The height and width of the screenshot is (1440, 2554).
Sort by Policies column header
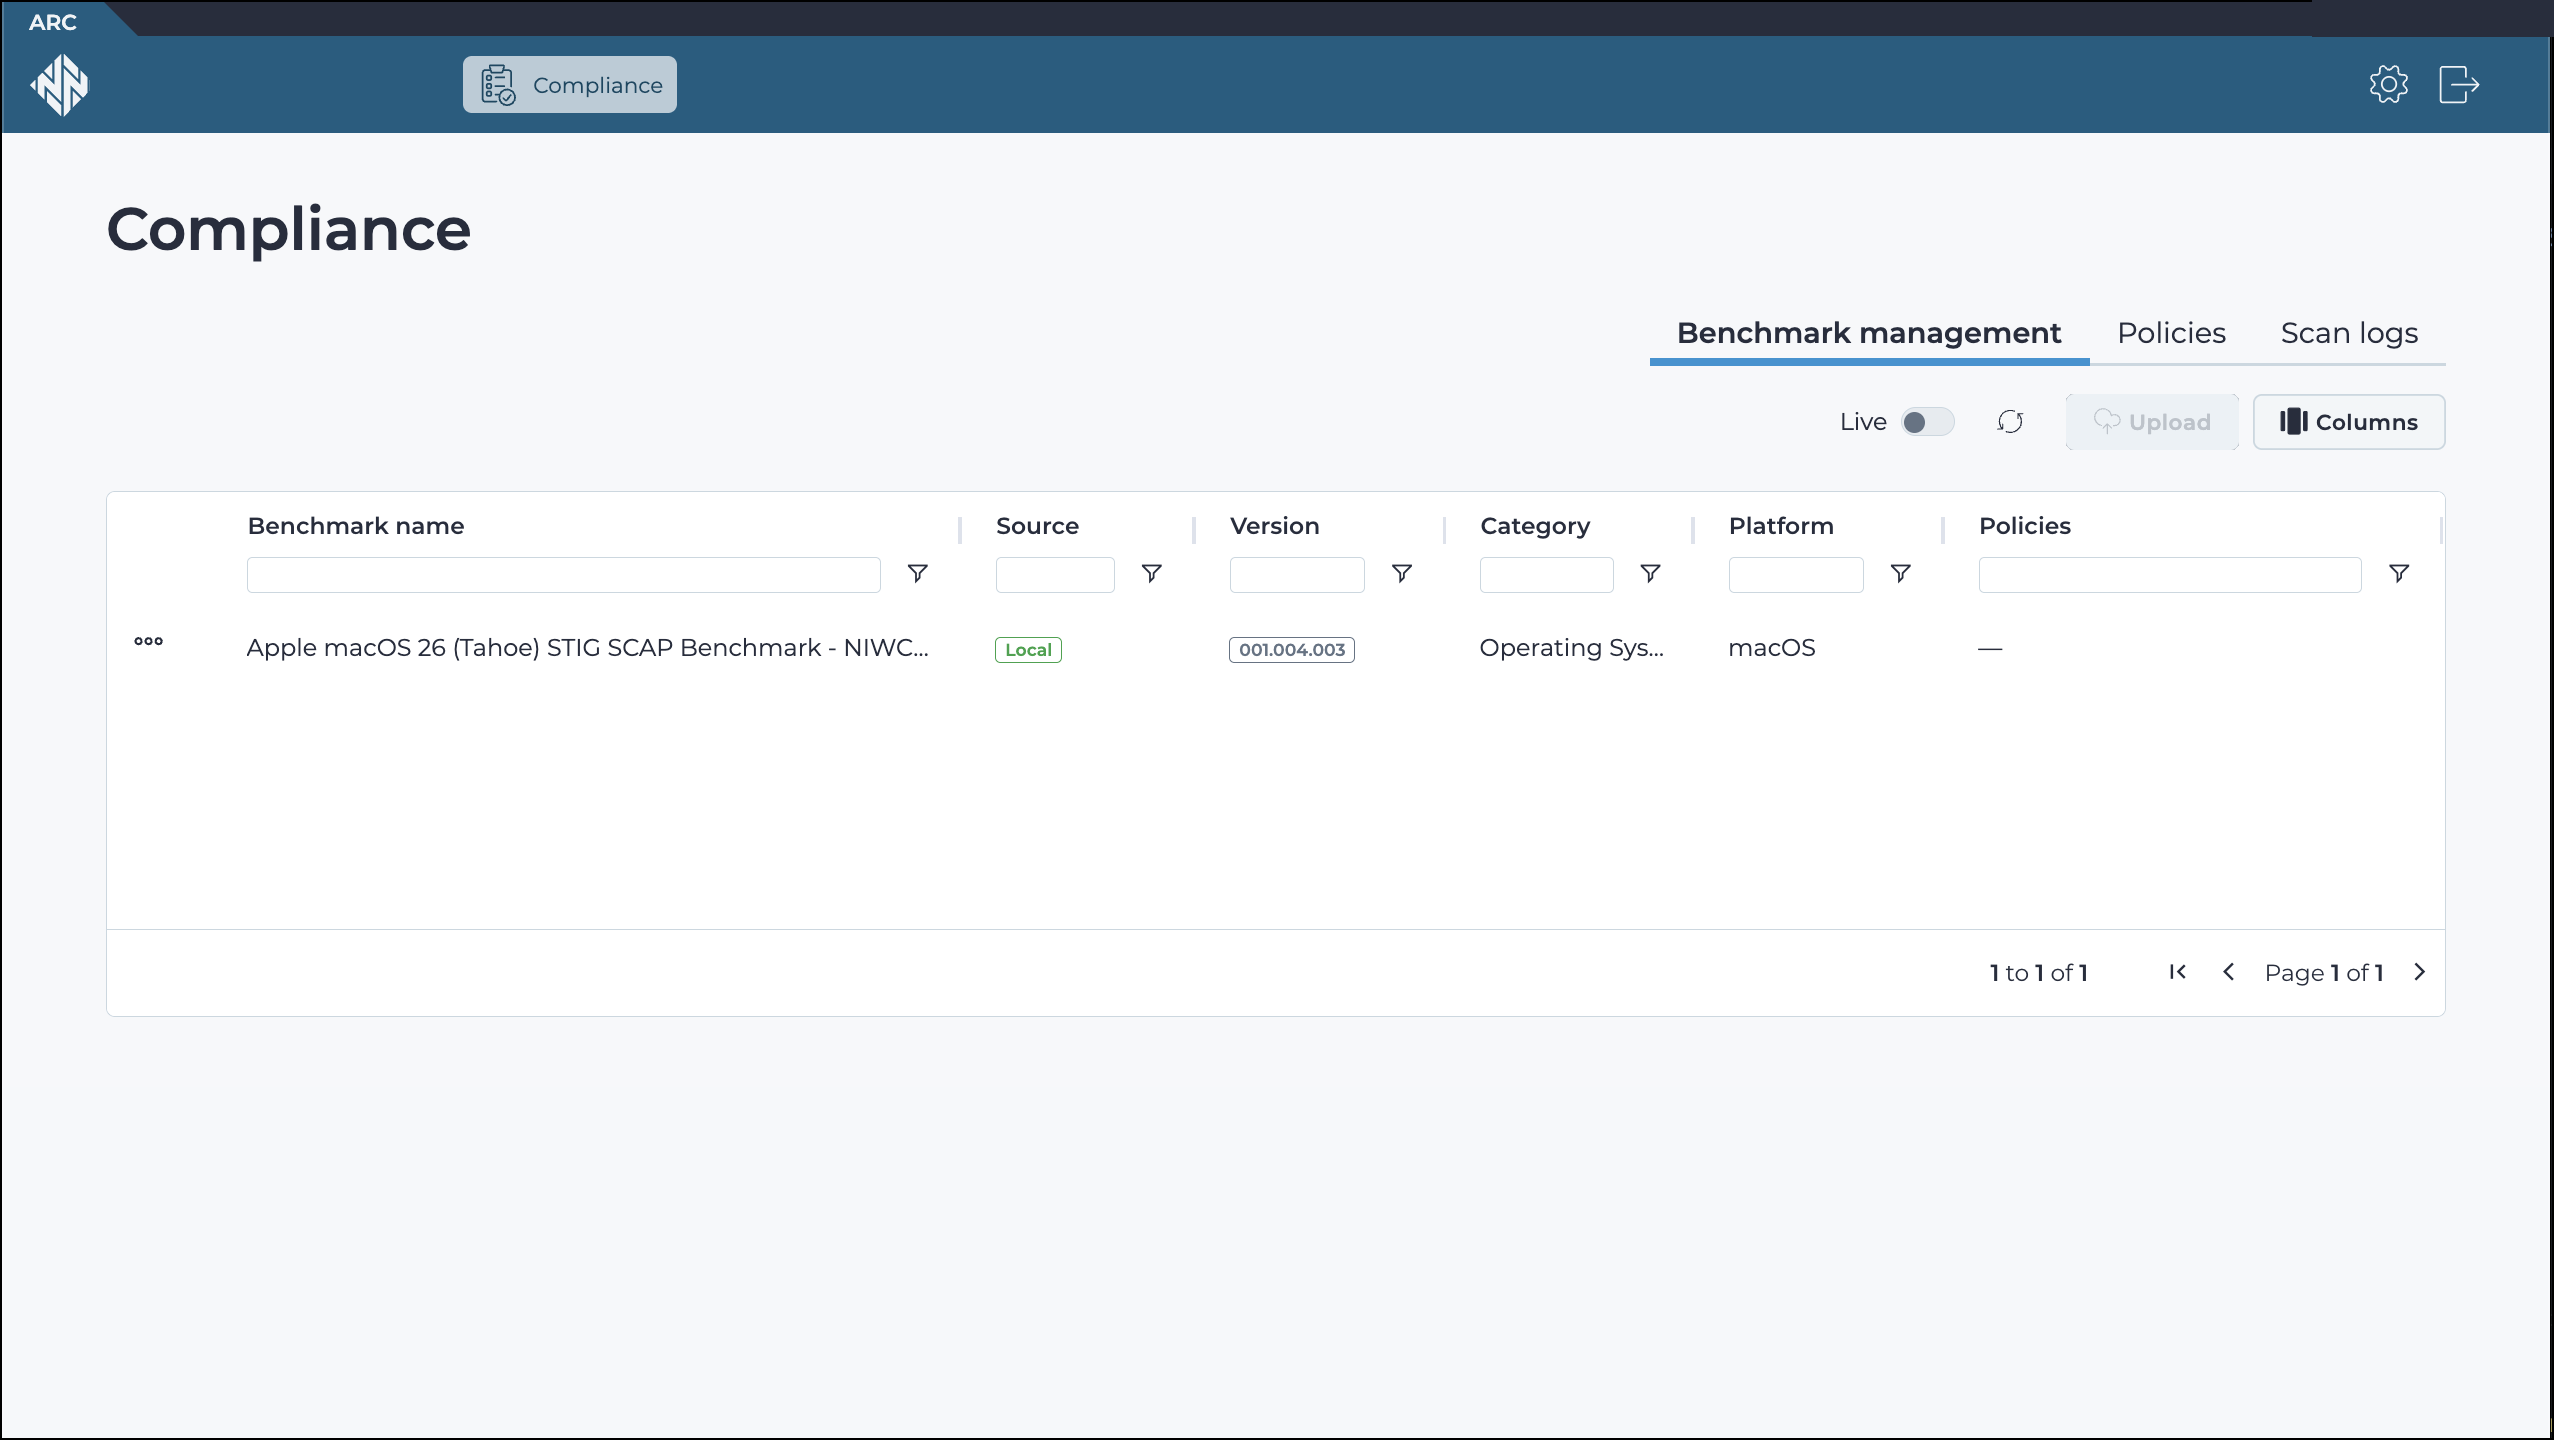2025,526
